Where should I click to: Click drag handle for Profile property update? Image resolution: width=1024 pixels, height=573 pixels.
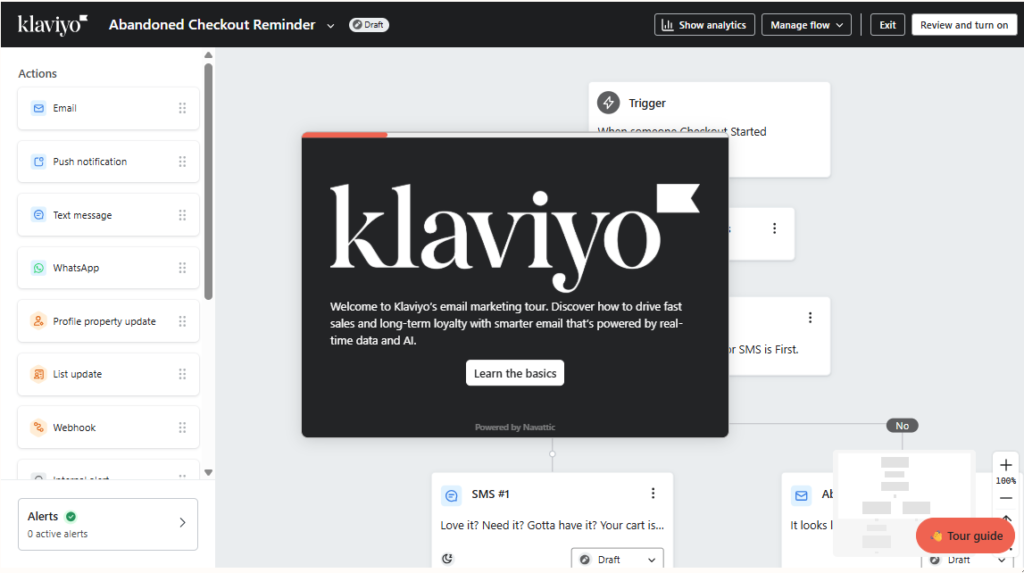[x=182, y=321]
